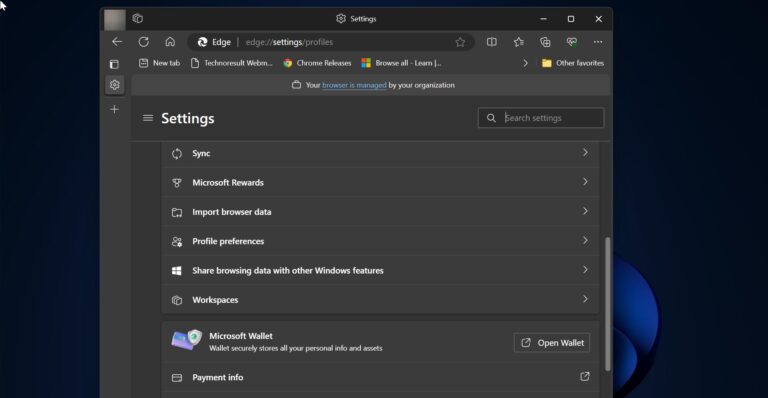Click the Microsoft Wallet heading
768x398 pixels.
[x=241, y=336]
